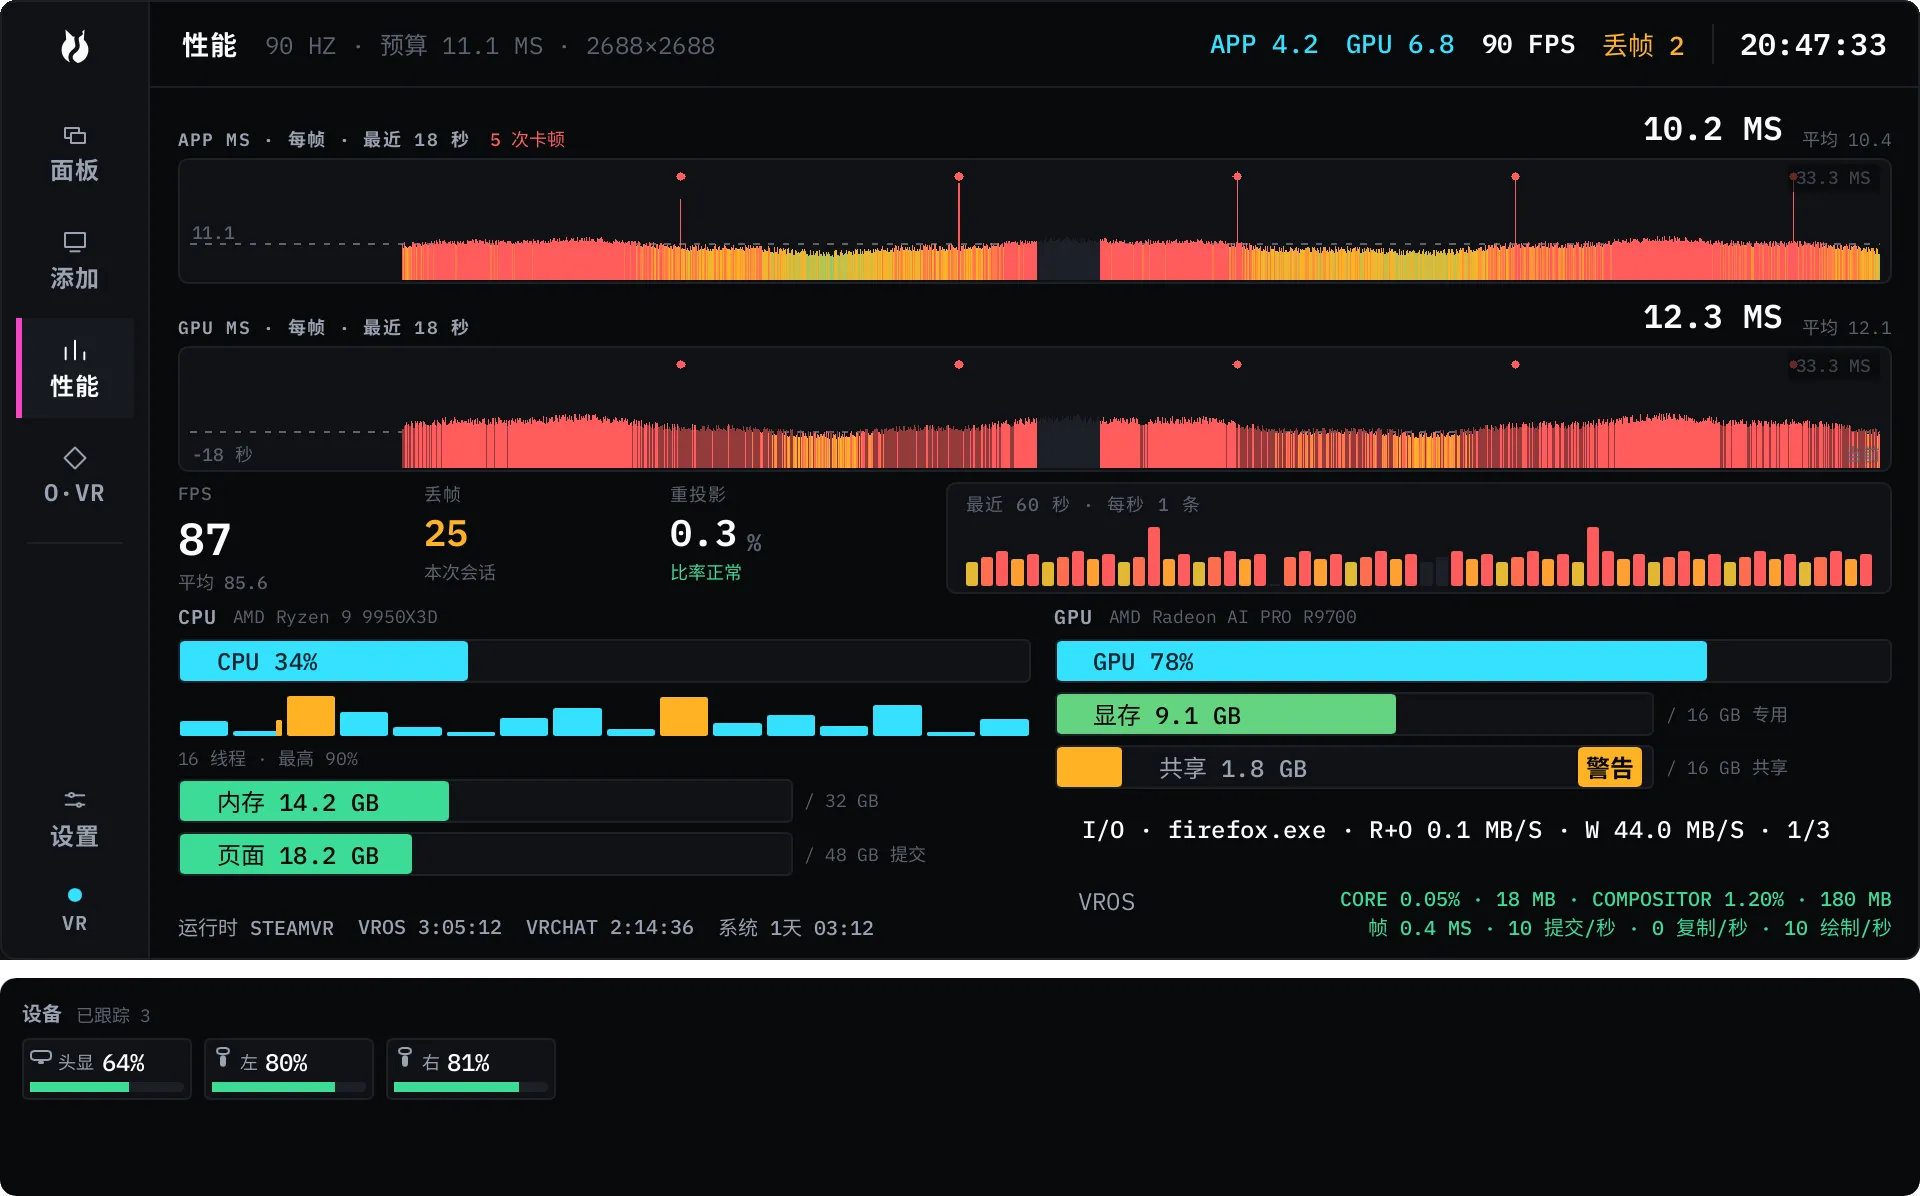Click the 显存 9.1 GB bar

click(x=1354, y=715)
